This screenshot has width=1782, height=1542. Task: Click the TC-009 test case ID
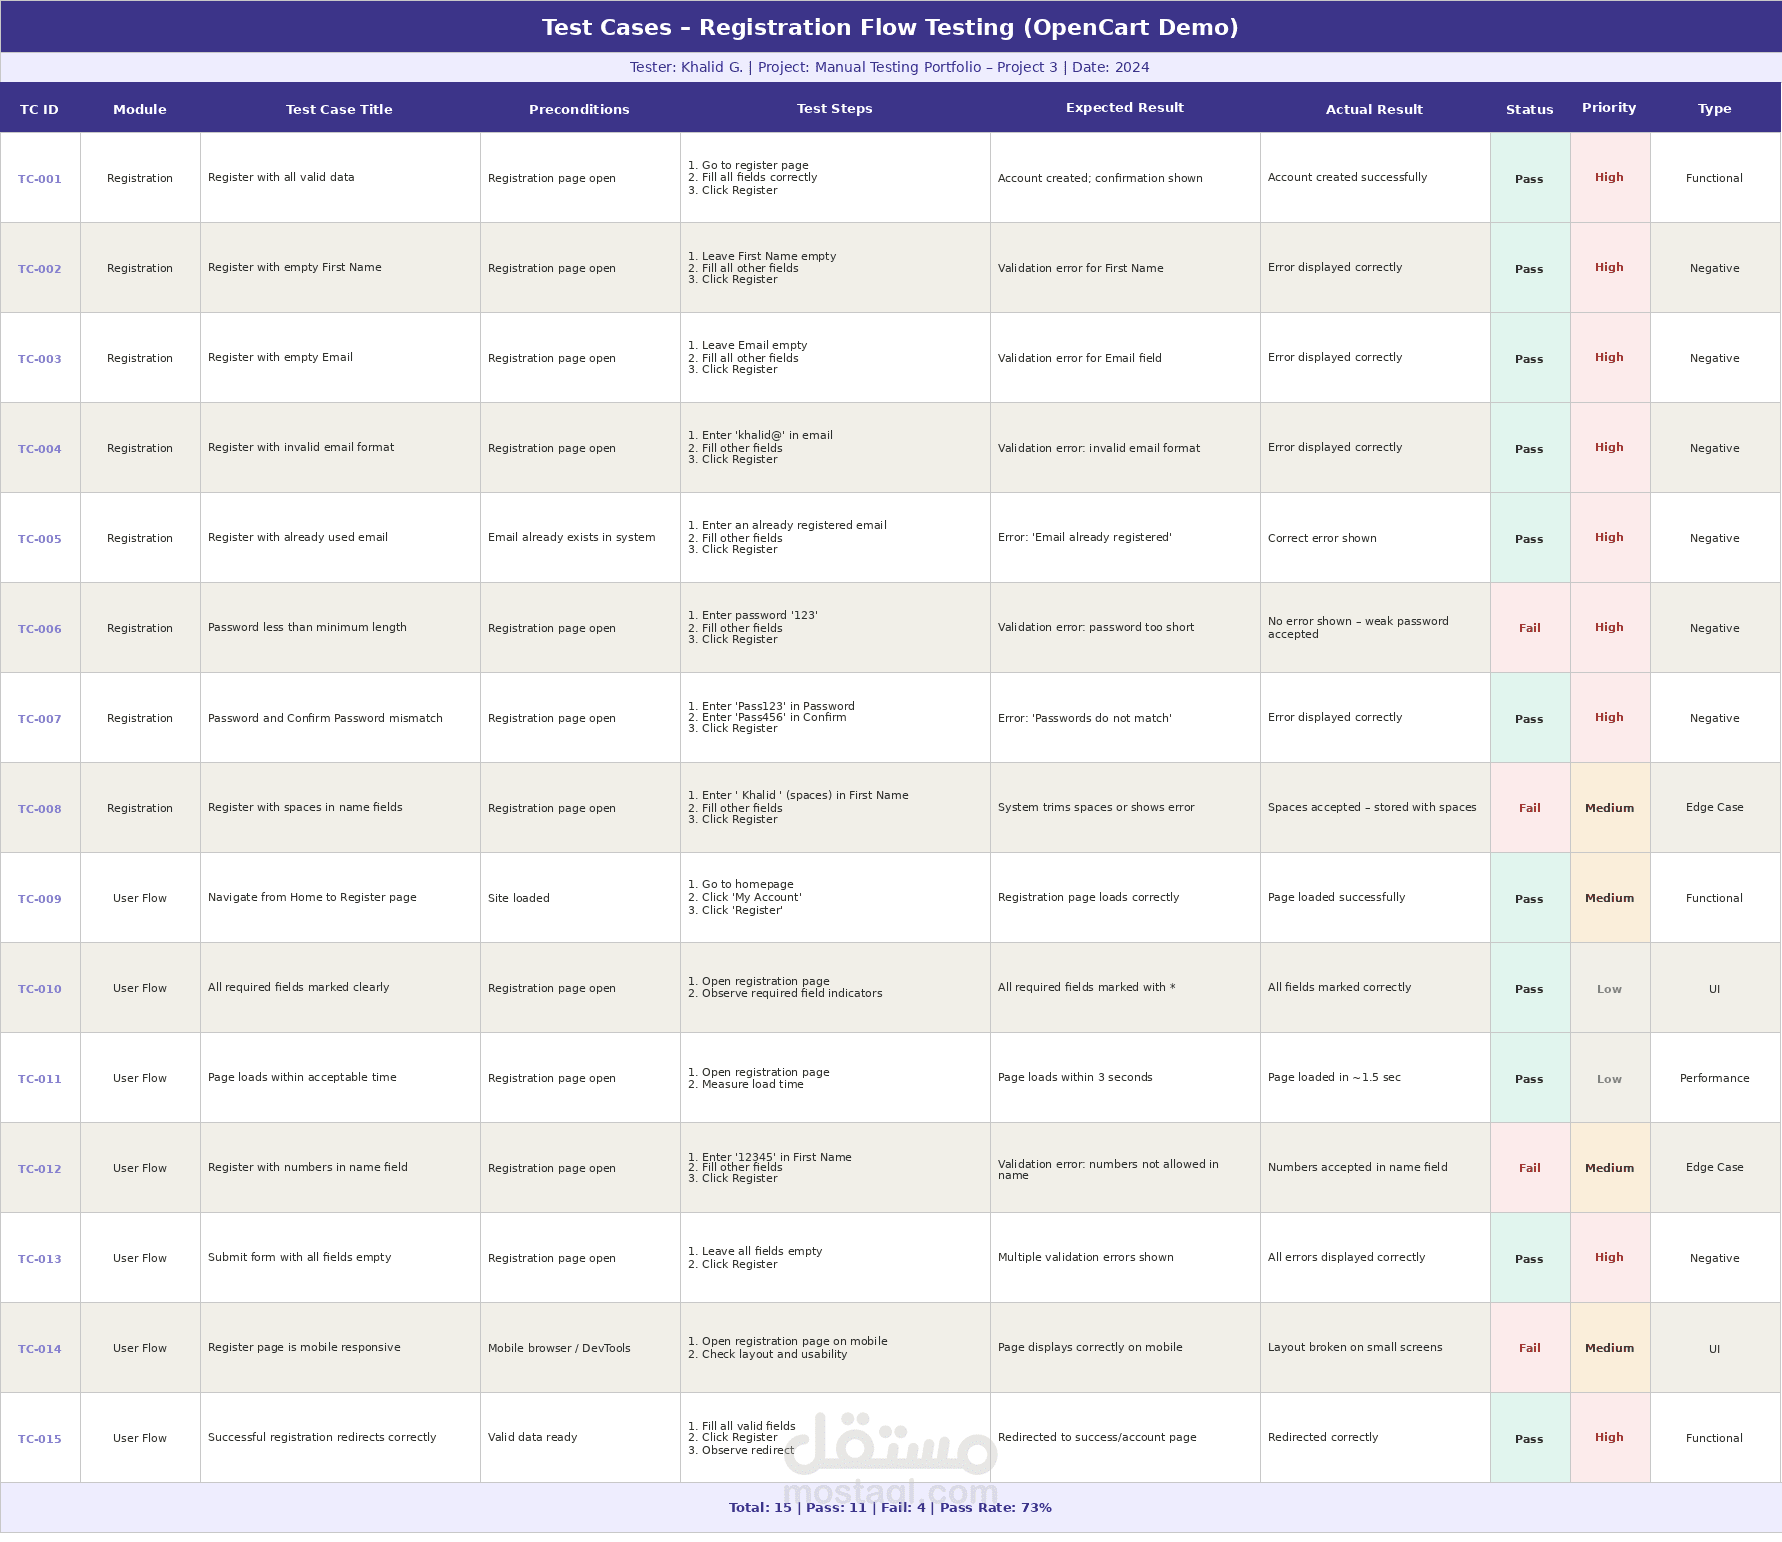pyautogui.click(x=40, y=899)
